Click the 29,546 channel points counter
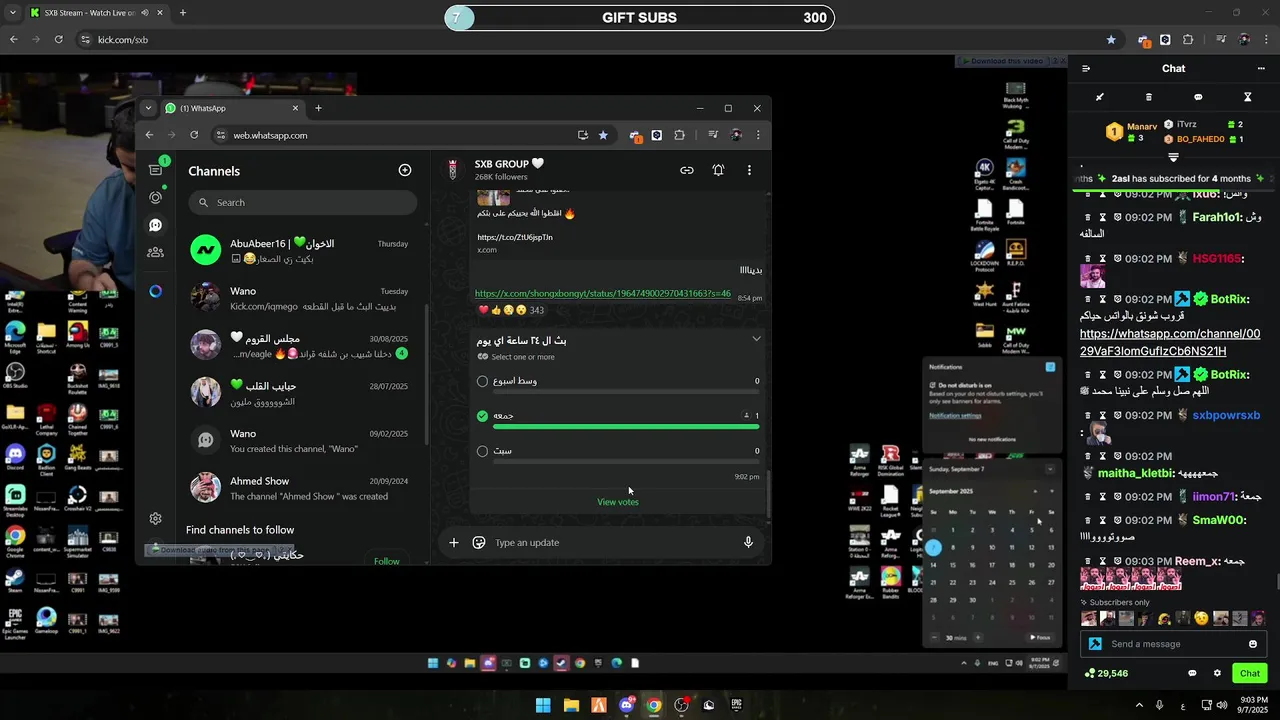The image size is (1280, 720). click(x=1106, y=673)
